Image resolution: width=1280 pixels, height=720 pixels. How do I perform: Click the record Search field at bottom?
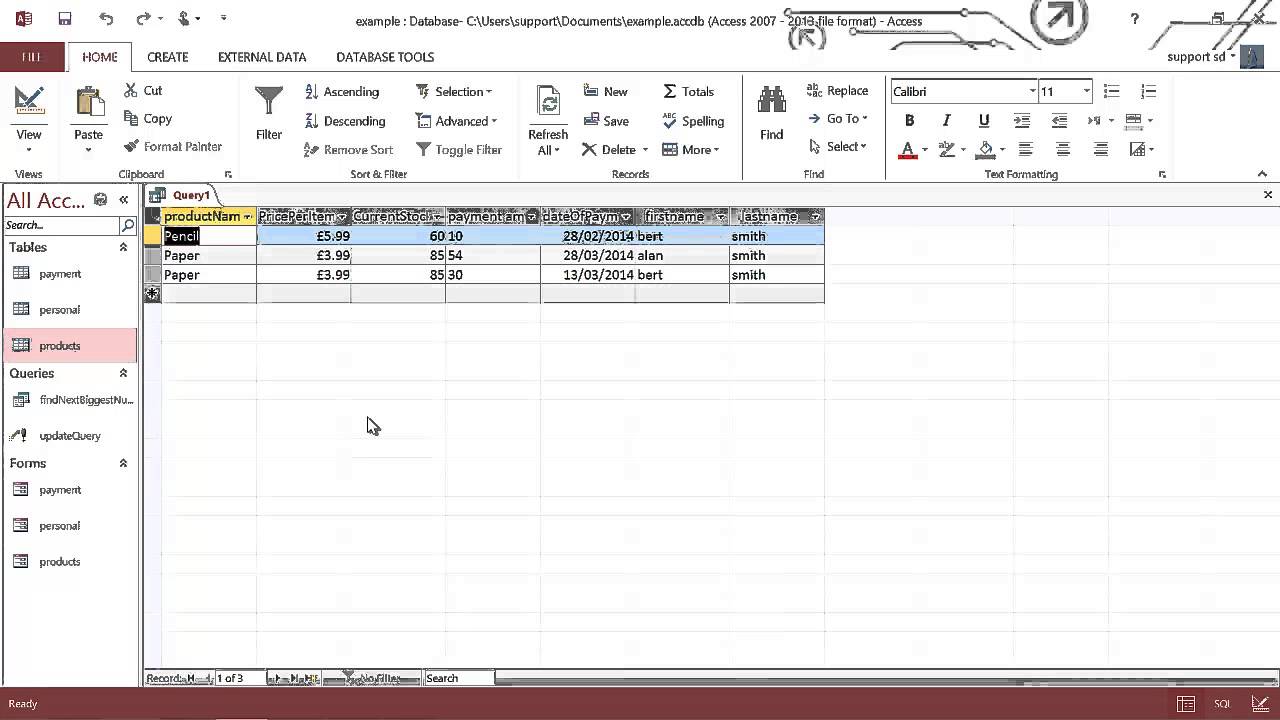pos(459,678)
